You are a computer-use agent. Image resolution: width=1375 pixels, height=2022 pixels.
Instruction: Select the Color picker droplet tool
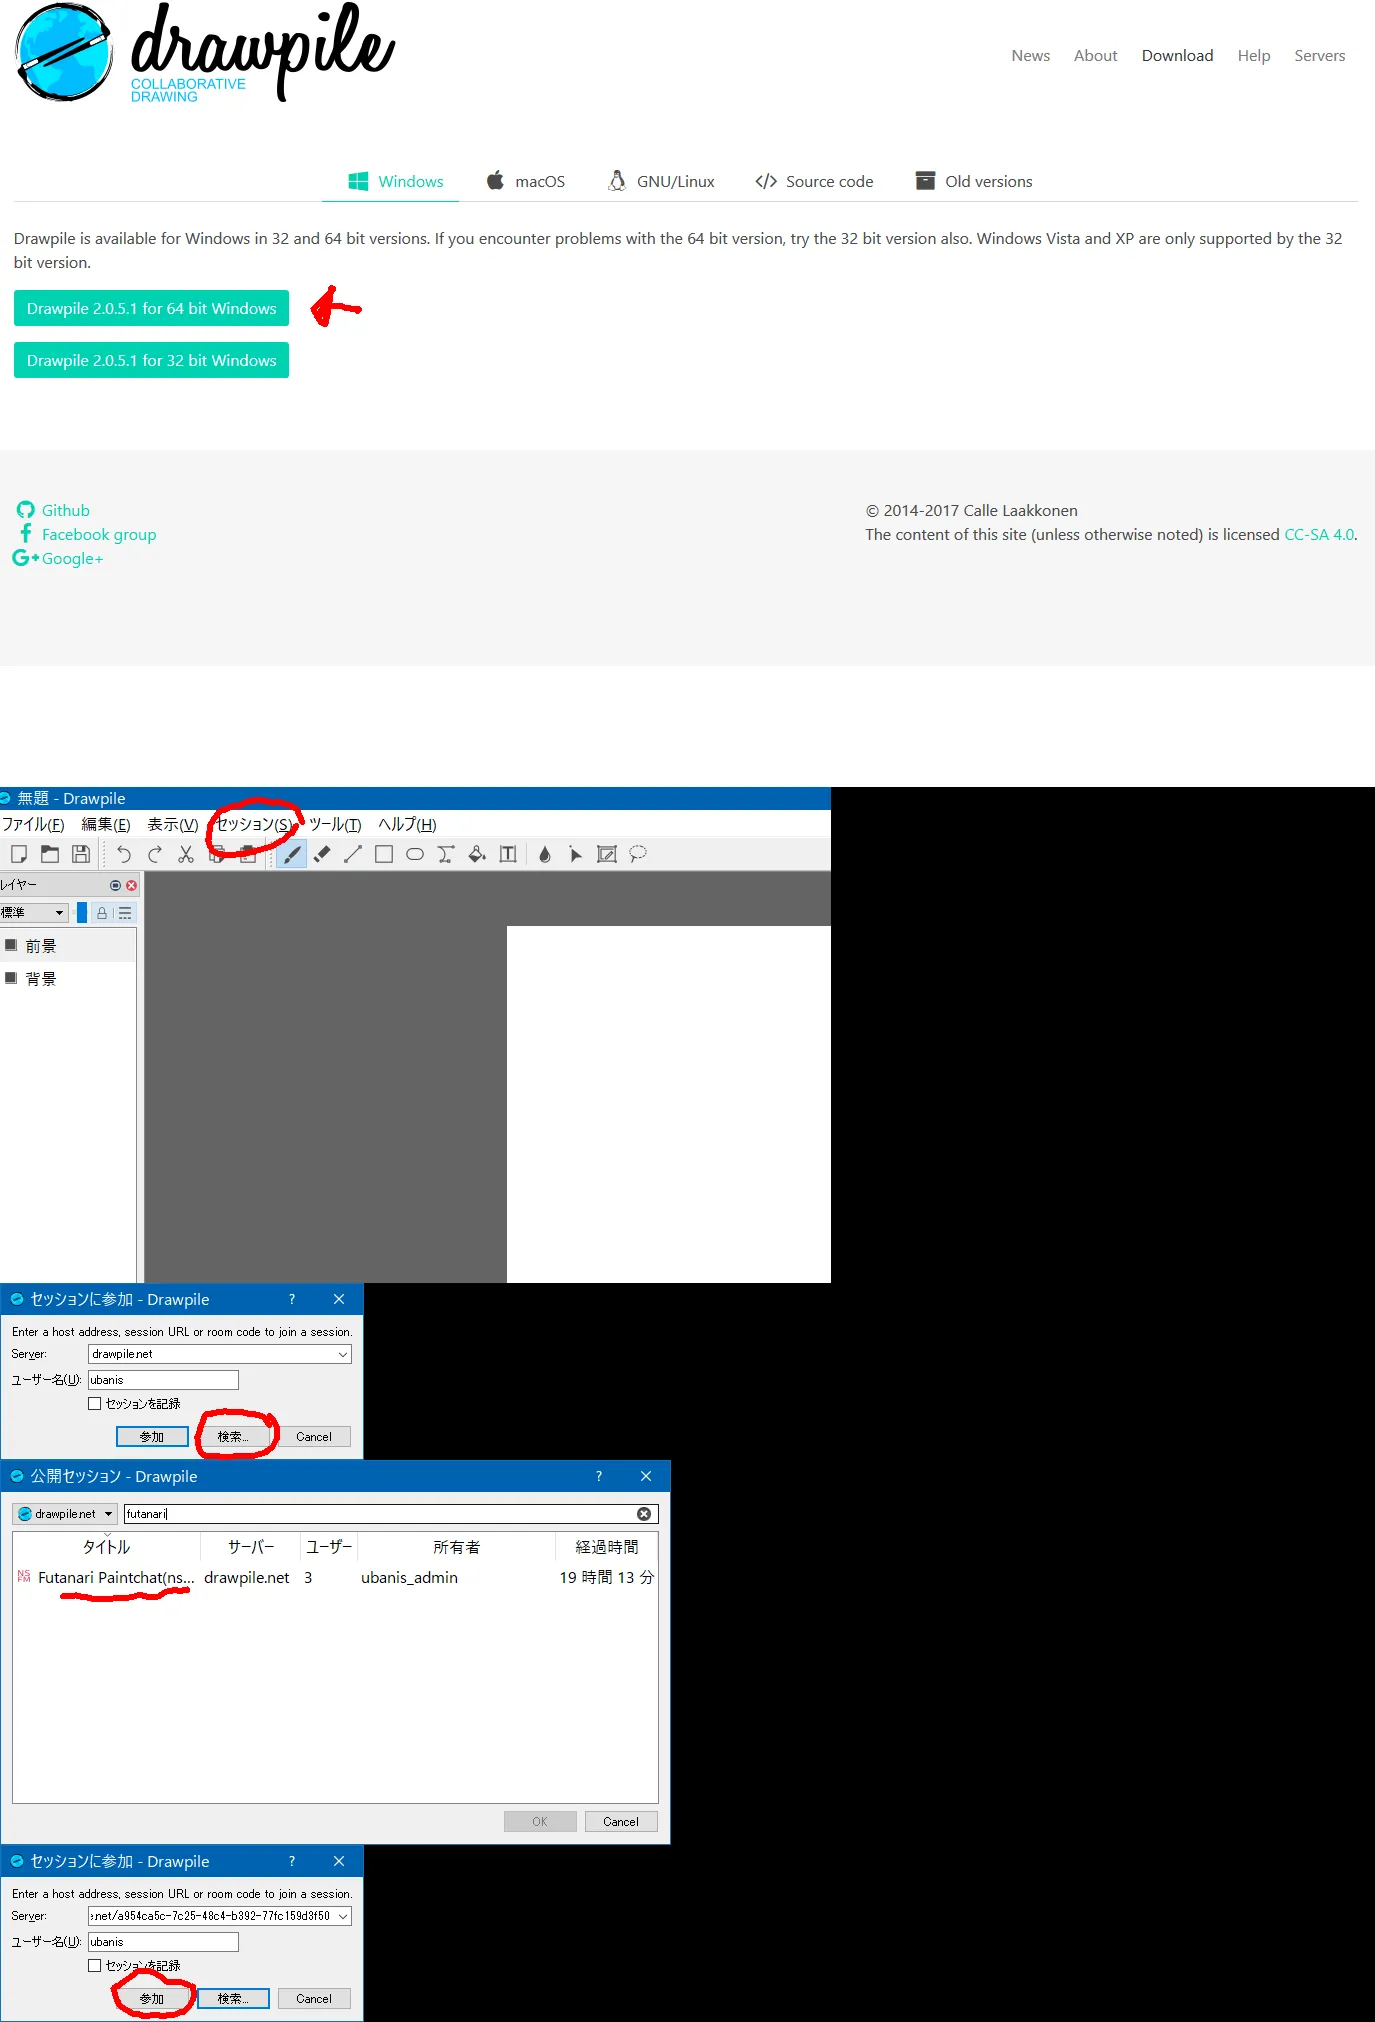pyautogui.click(x=545, y=854)
